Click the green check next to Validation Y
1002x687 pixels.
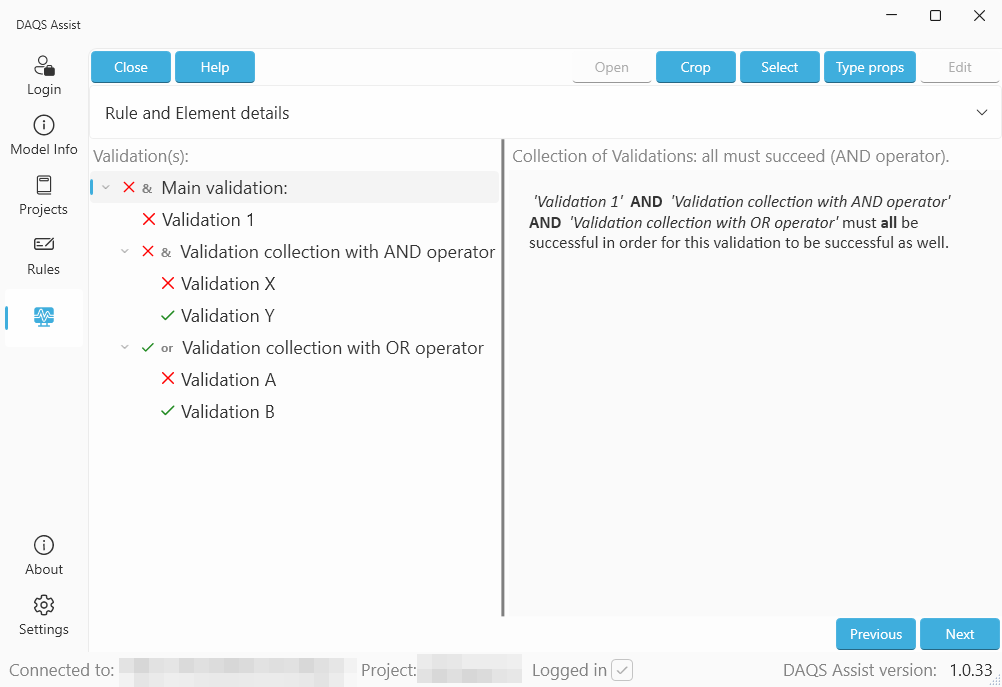167,315
